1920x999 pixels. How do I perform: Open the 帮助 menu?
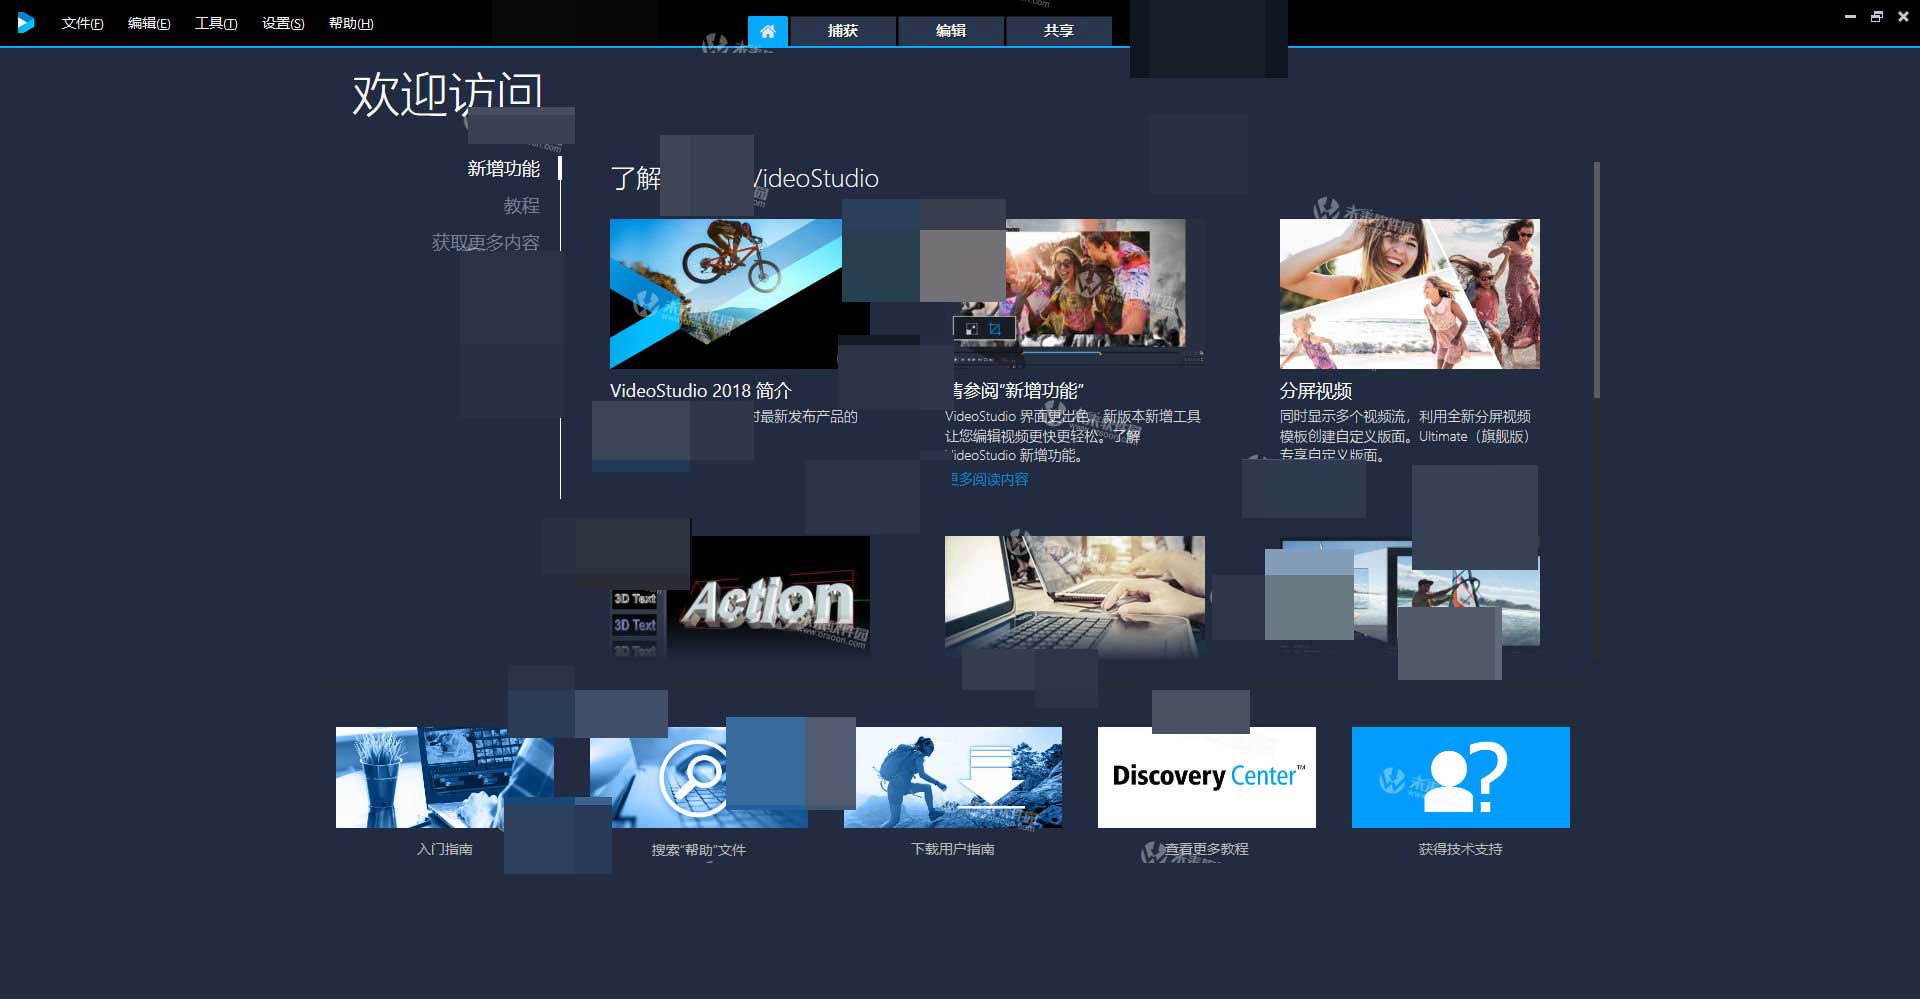pyautogui.click(x=351, y=23)
